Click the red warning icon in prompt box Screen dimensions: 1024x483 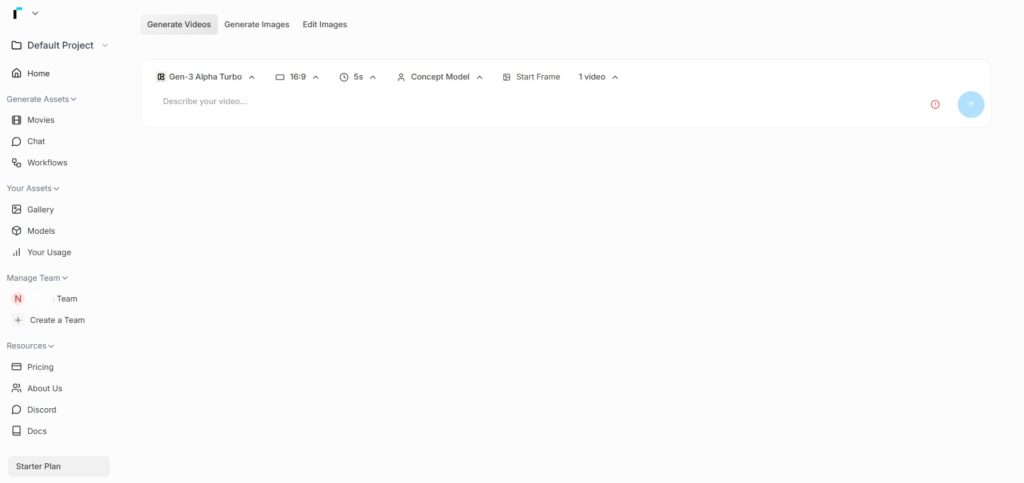click(x=935, y=104)
